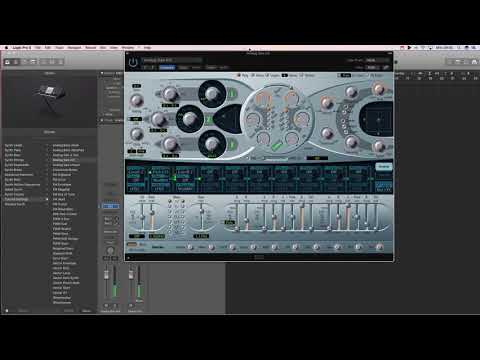Expand the Region disclosure triangle in Inspector
This screenshot has width=480, height=360.
pos(102,73)
